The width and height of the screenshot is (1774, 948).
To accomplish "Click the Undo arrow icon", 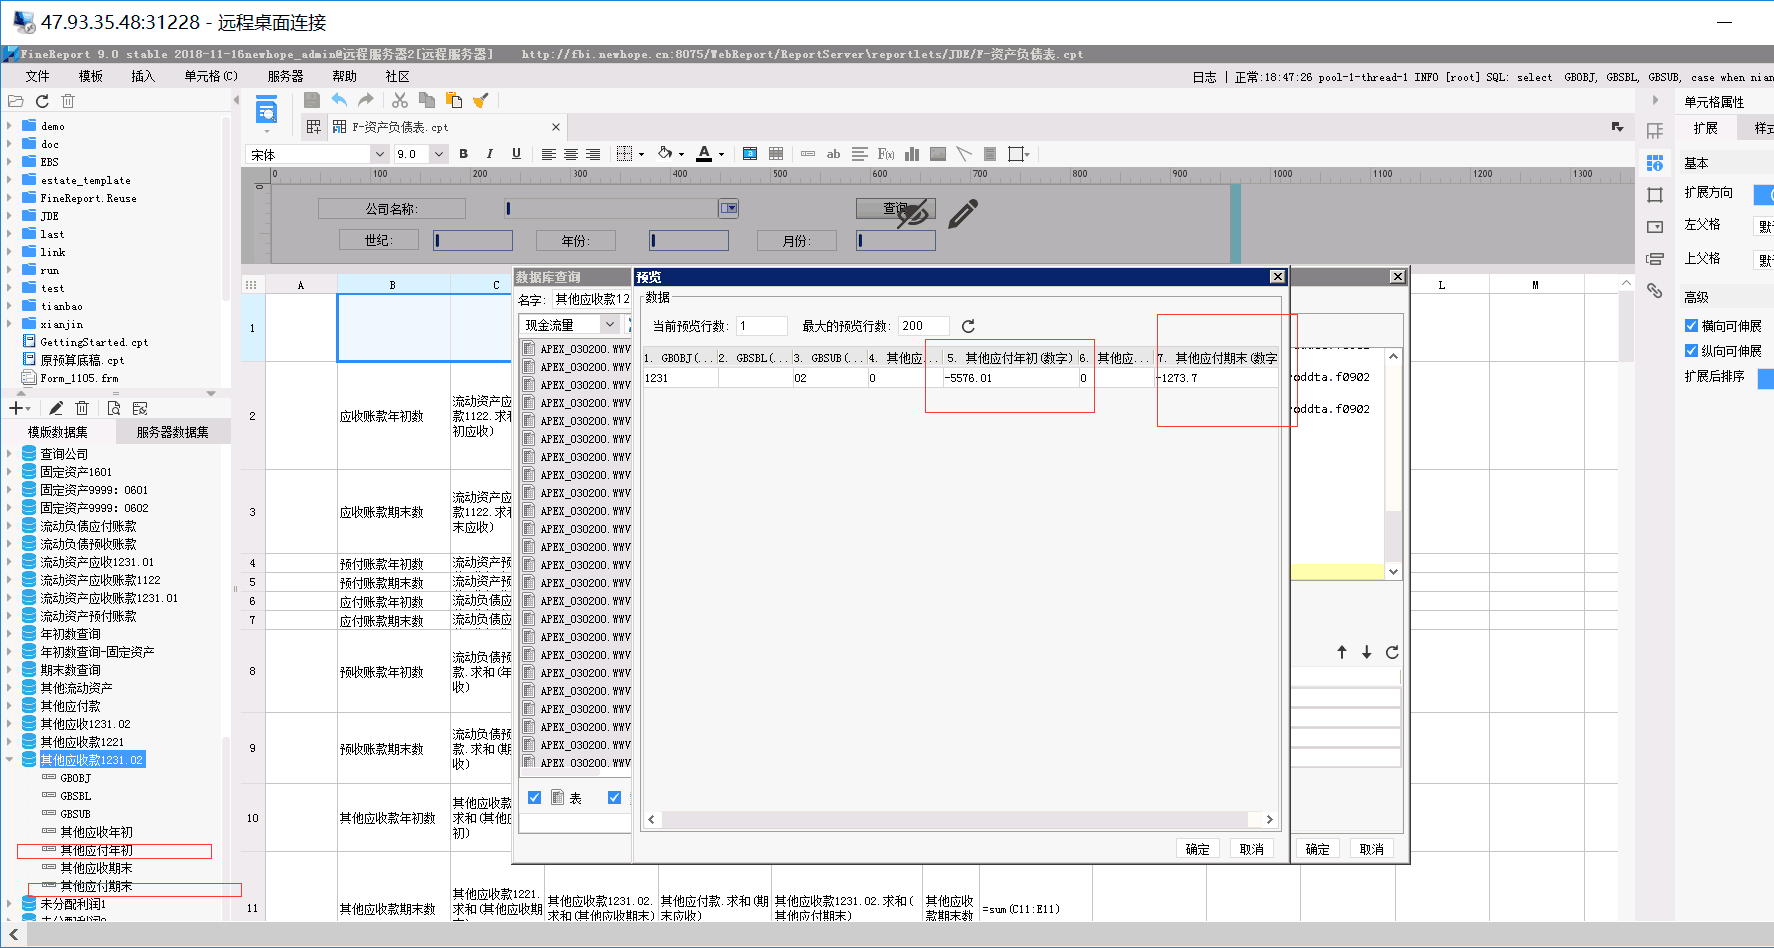I will [x=340, y=100].
